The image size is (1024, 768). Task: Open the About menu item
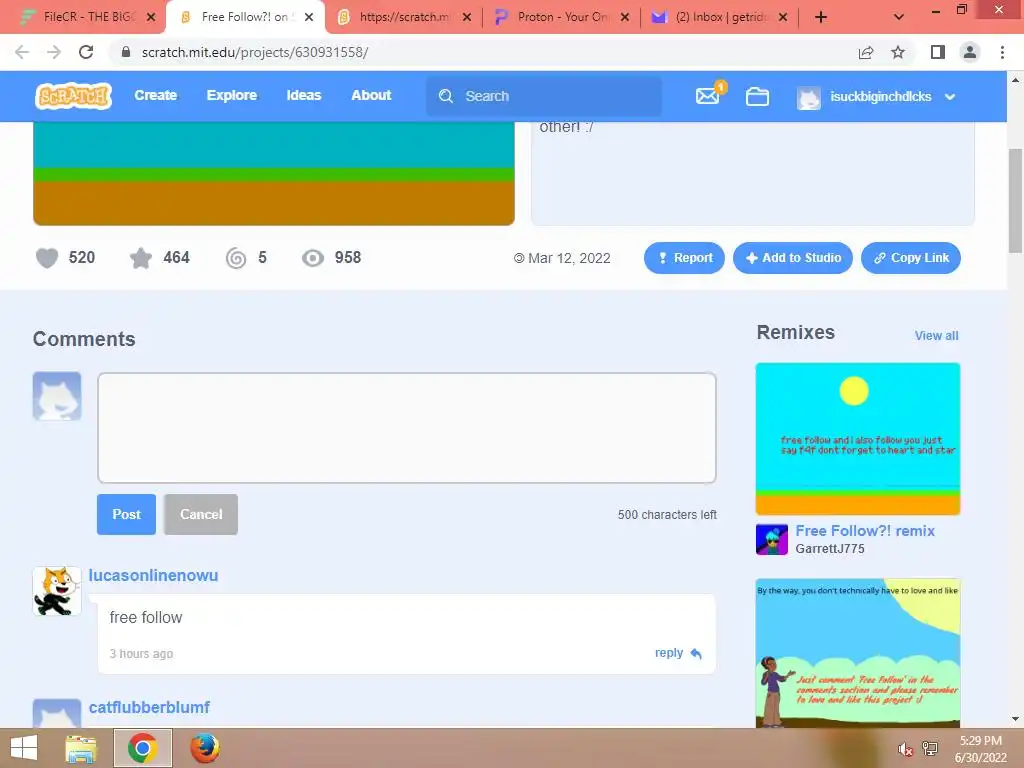[x=371, y=95]
